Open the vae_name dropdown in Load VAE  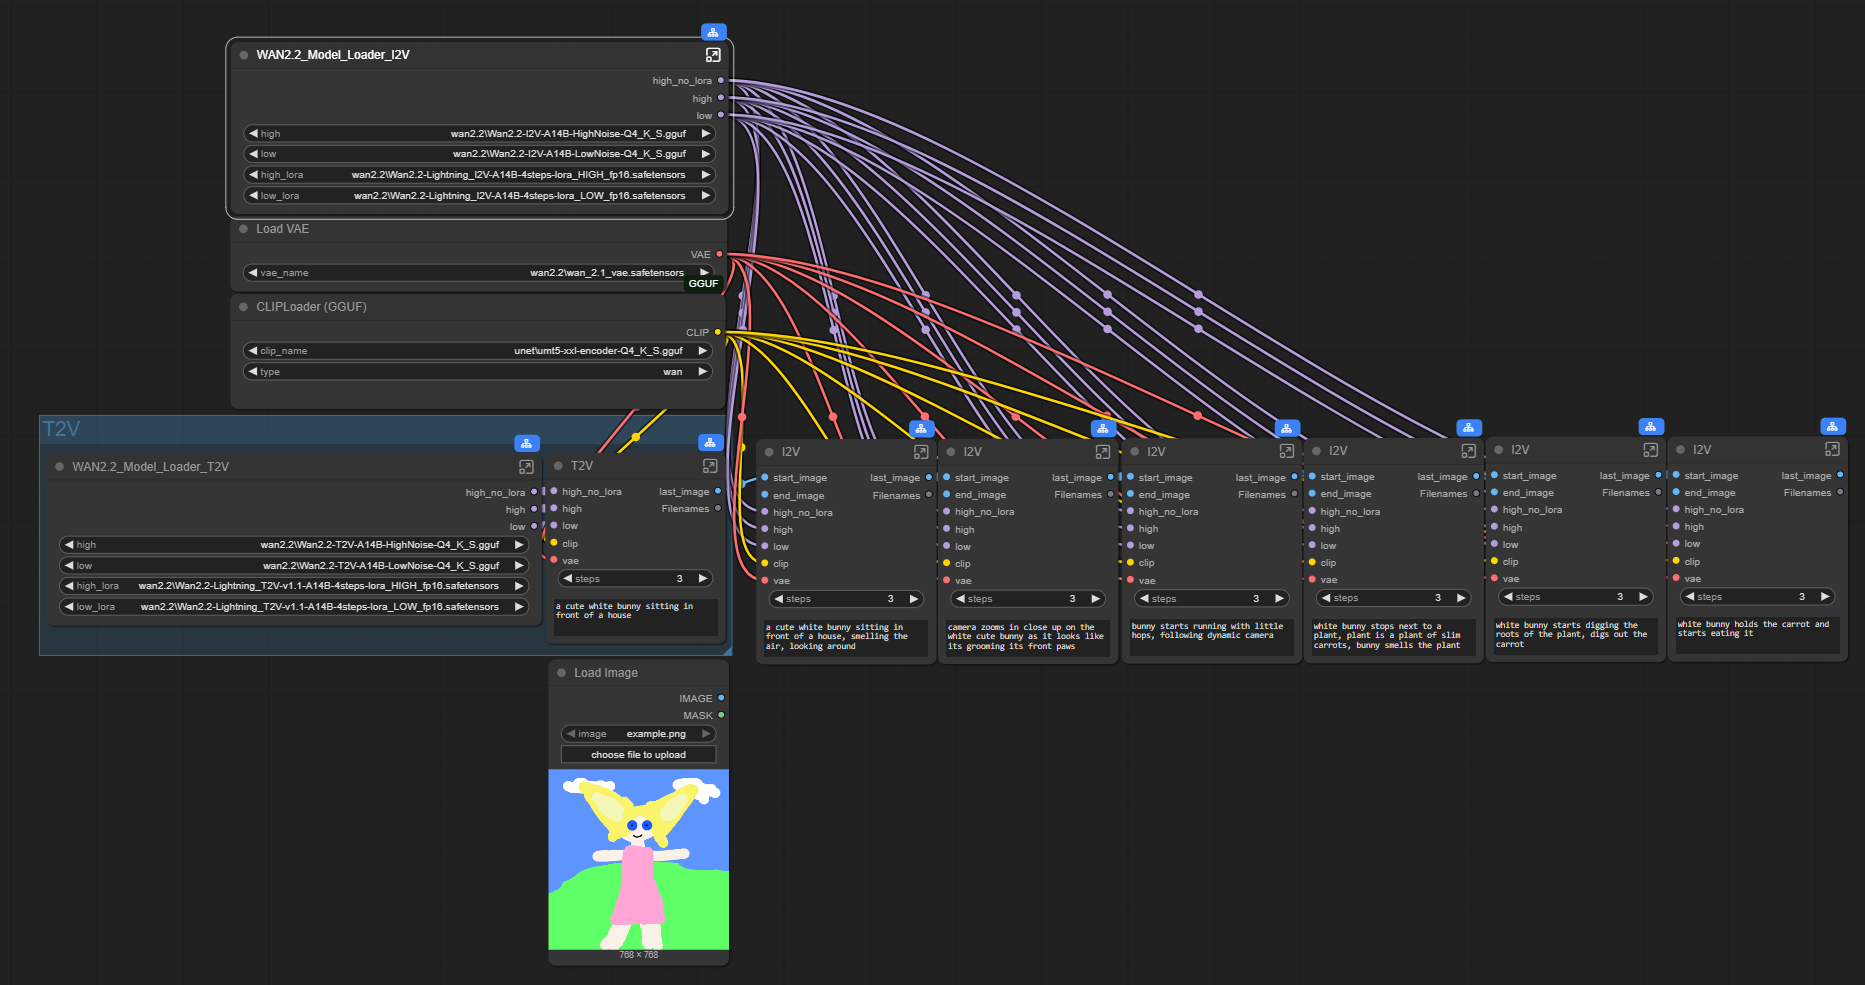coord(478,273)
